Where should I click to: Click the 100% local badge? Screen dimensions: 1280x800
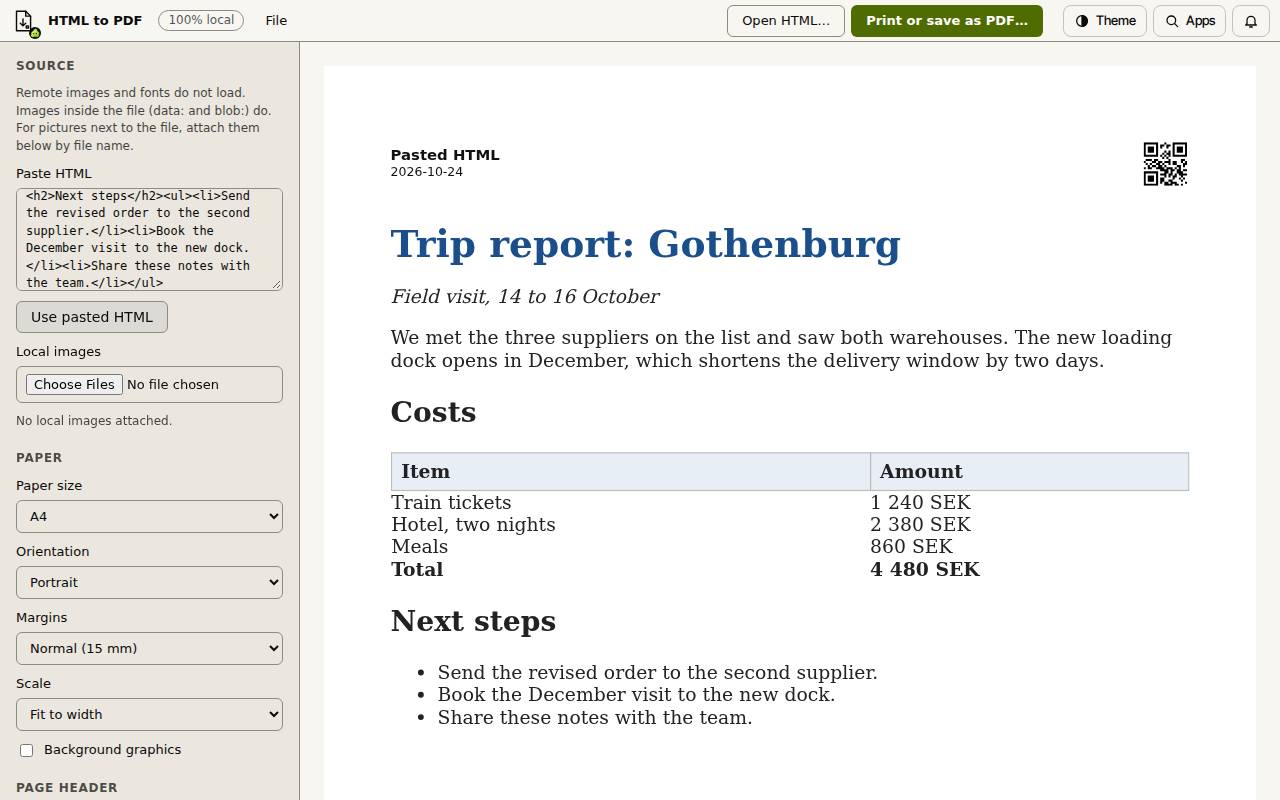coord(201,20)
